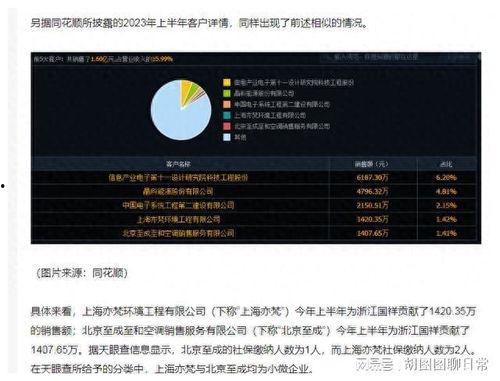Select the 客户名称 column header
500x381 pixels.
tap(178, 164)
